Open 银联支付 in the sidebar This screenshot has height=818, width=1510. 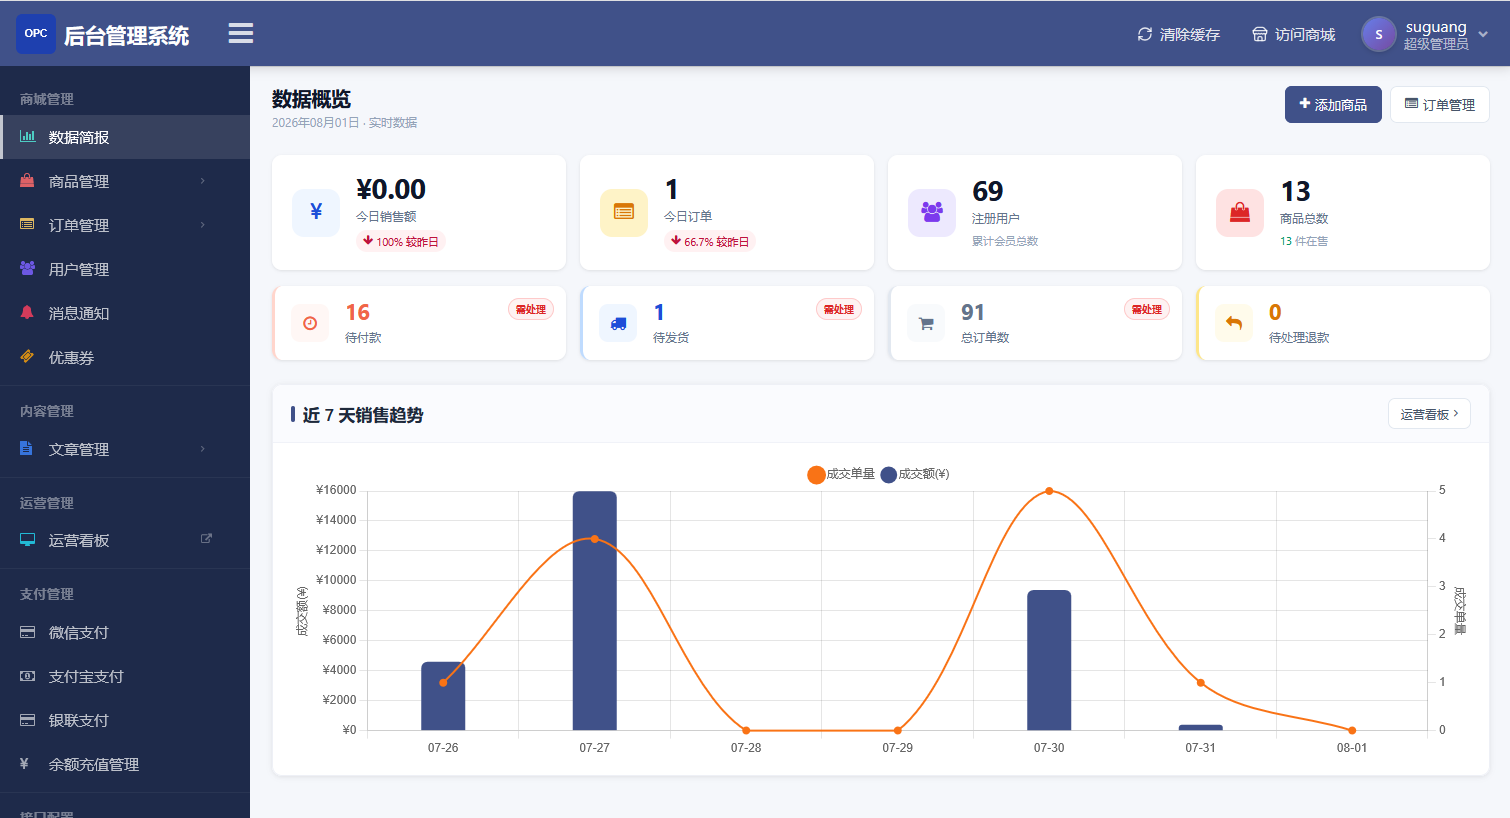[125, 720]
